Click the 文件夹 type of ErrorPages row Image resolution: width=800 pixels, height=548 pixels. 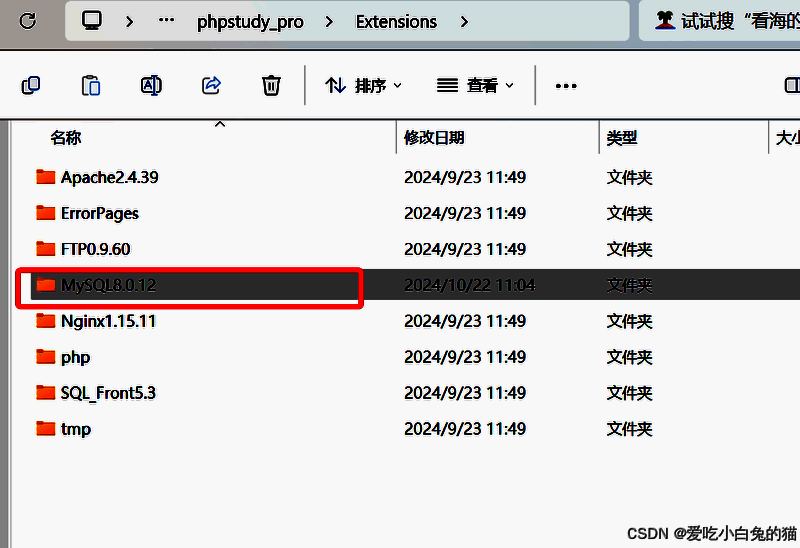point(629,213)
